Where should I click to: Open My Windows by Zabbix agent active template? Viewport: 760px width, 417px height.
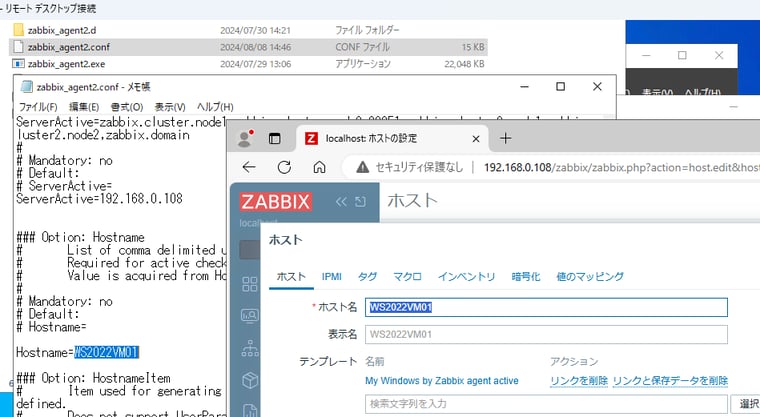pos(442,381)
